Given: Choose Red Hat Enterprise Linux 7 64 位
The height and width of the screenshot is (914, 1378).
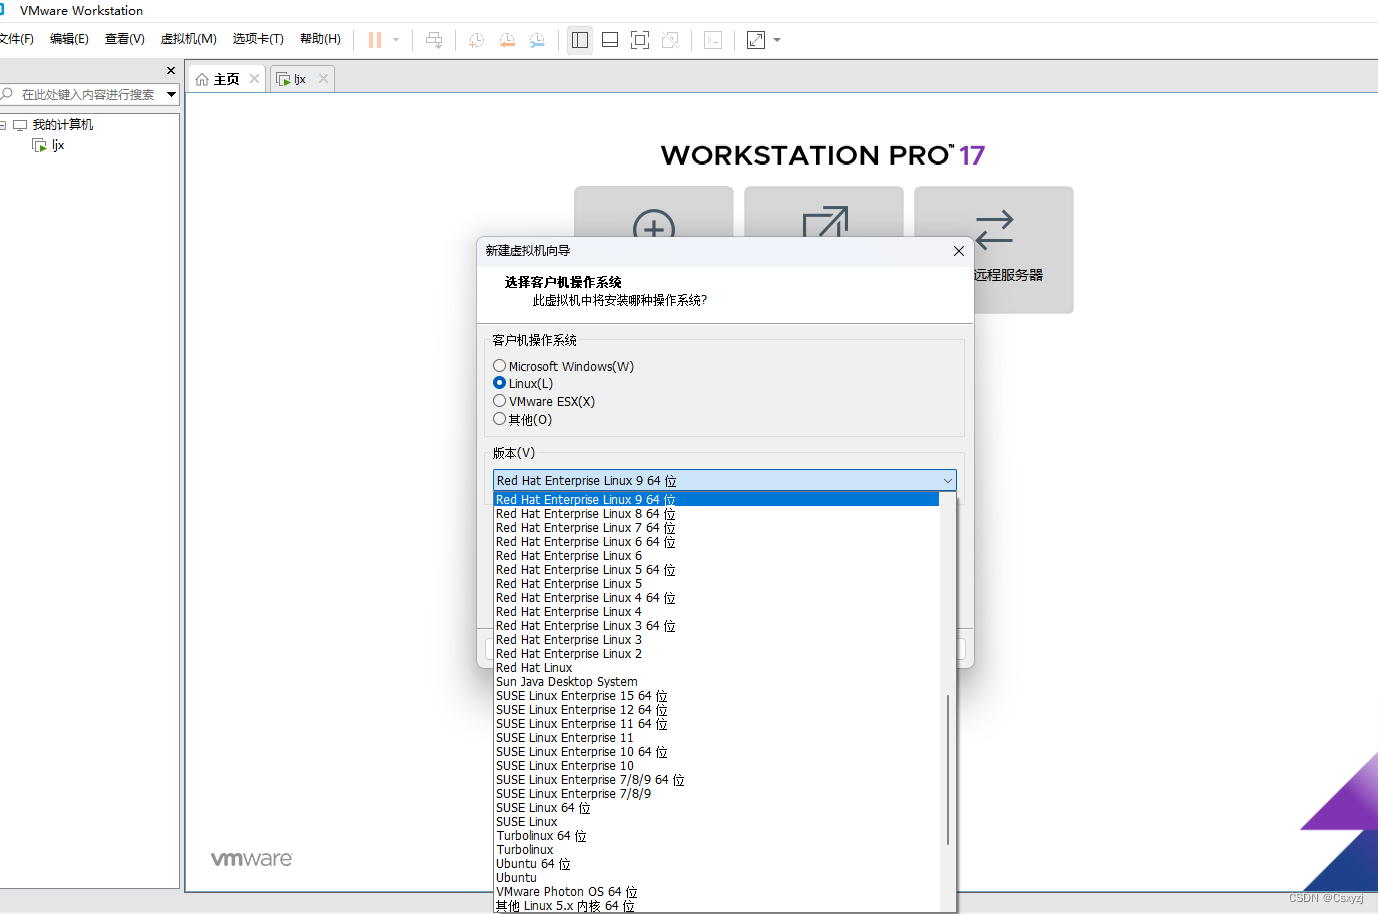Looking at the screenshot, I should (716, 527).
